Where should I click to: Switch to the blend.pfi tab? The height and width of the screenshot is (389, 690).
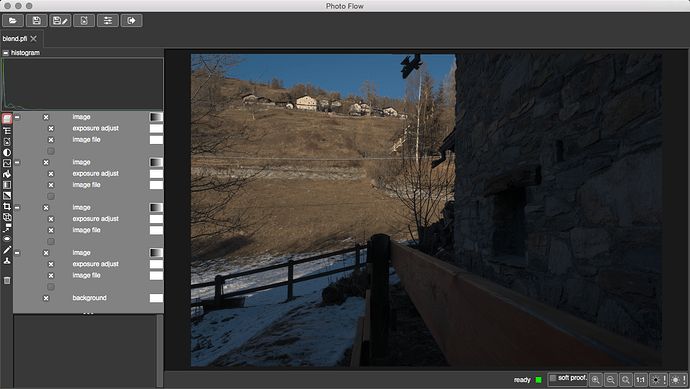point(15,39)
